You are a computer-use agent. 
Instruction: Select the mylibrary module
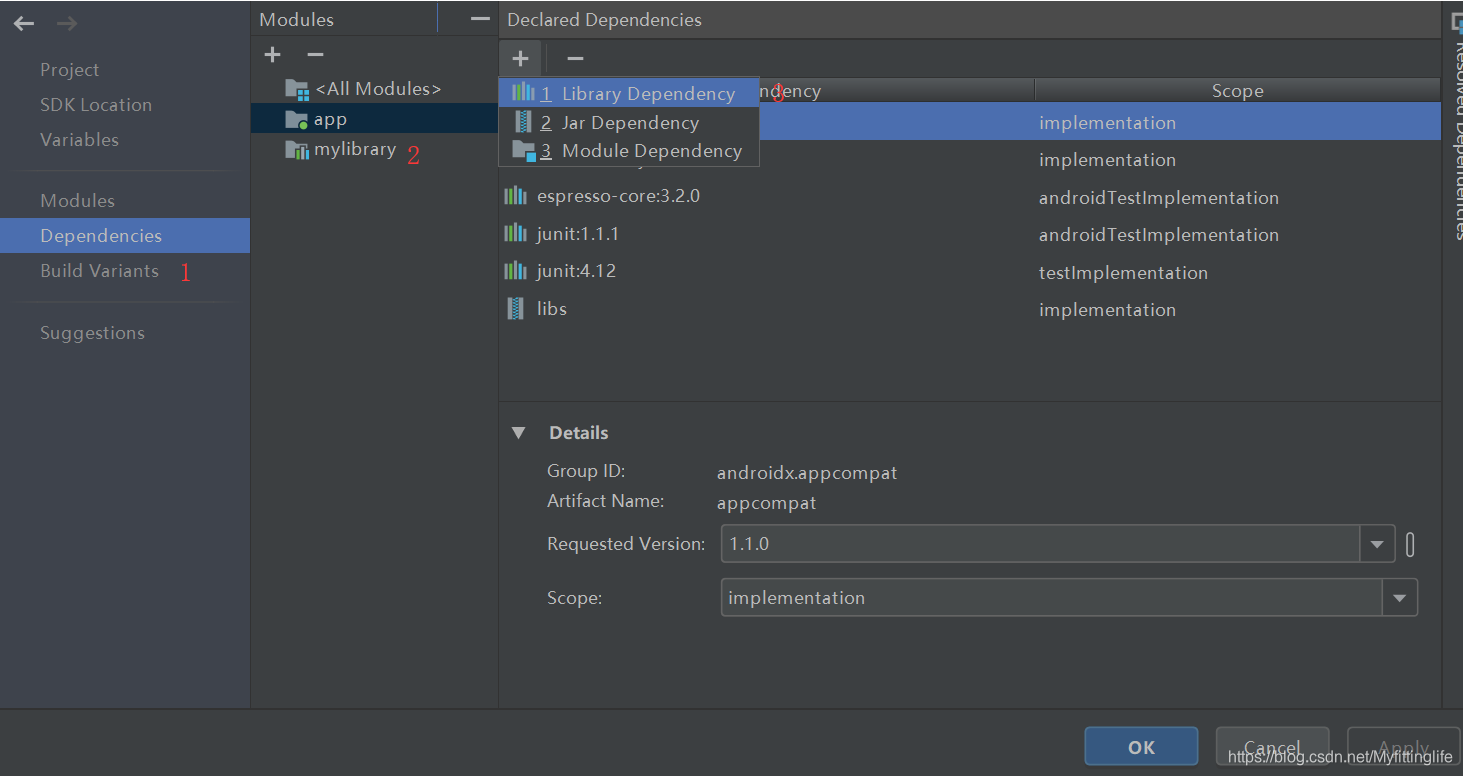pos(374,150)
